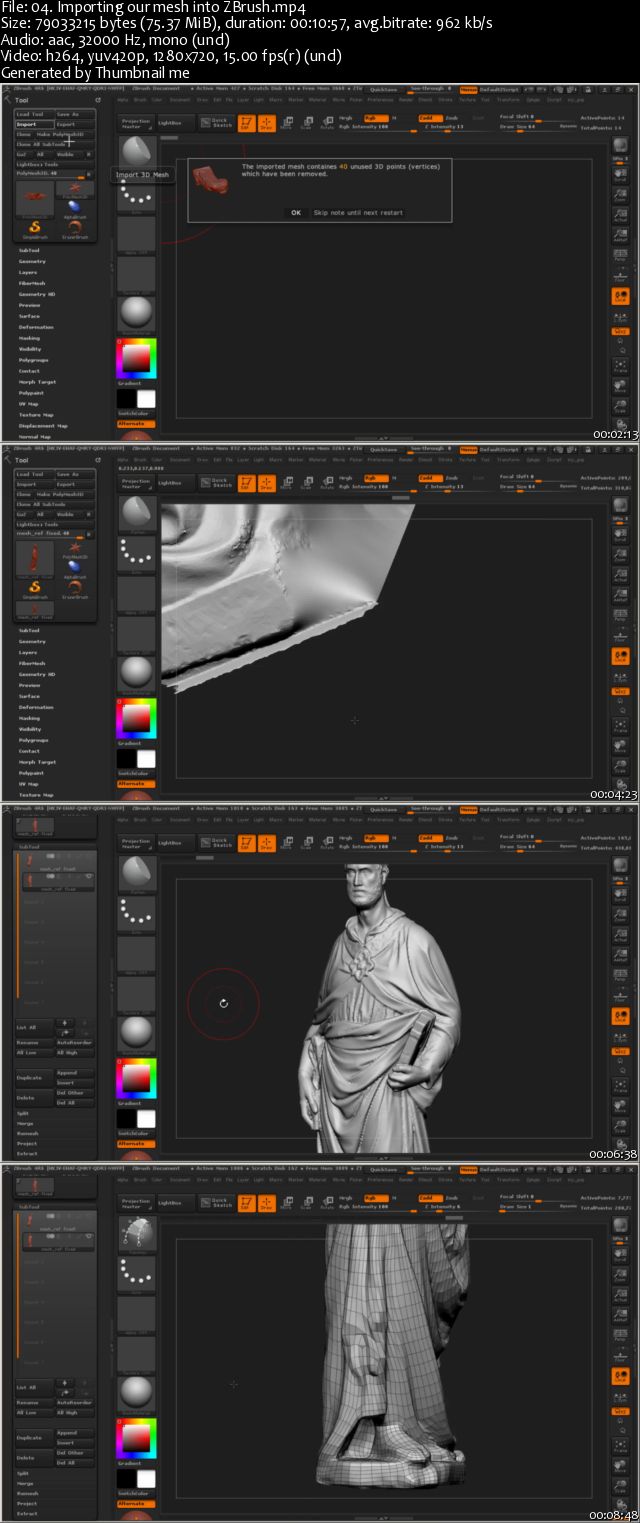
Task: Toggle Zsub in the 00:02:13 frame
Action: pos(452,117)
